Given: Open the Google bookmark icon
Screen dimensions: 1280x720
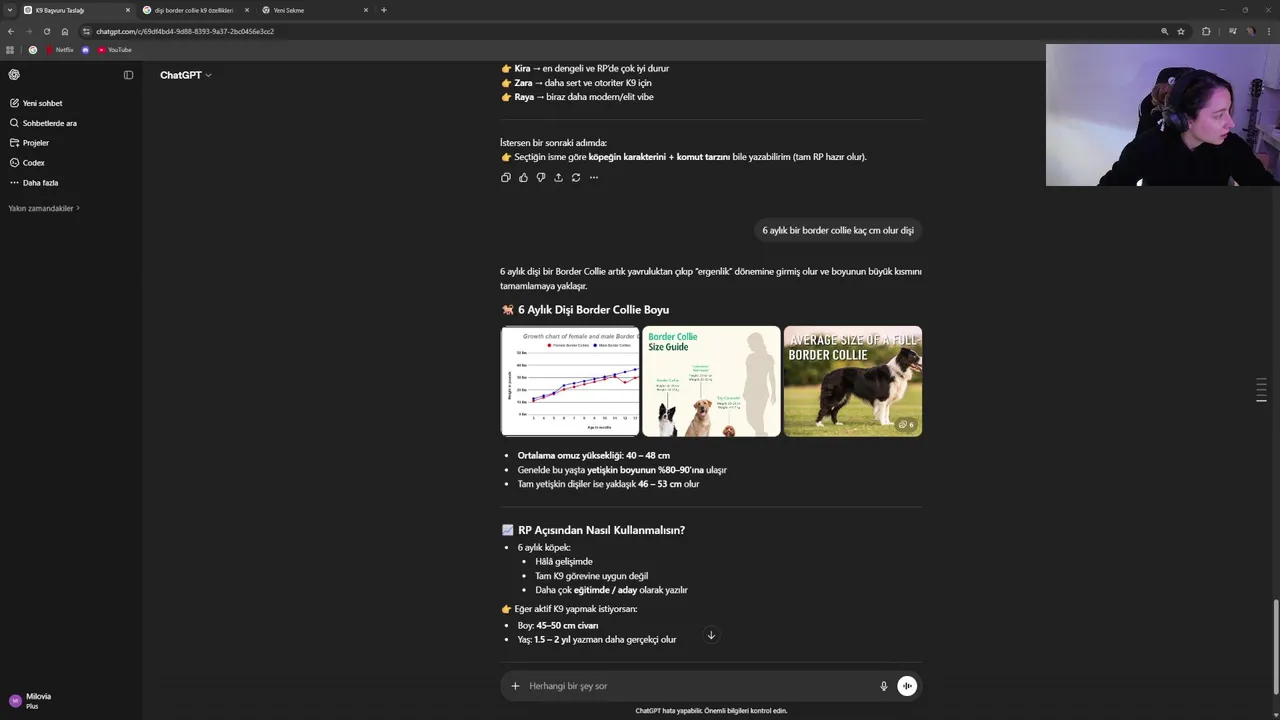Looking at the screenshot, I should coord(33,50).
